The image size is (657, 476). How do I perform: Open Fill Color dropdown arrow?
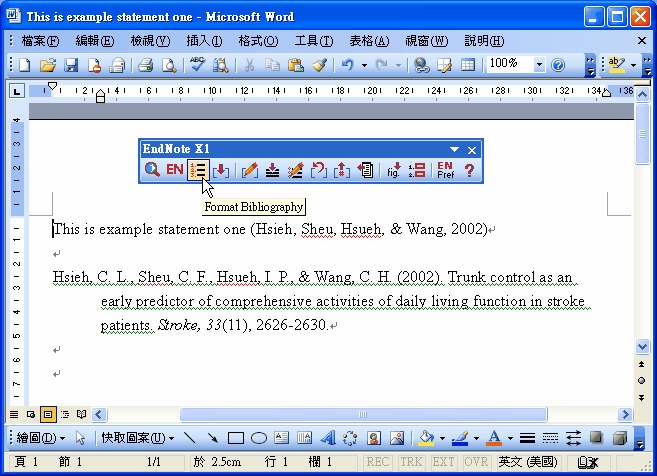[442, 438]
